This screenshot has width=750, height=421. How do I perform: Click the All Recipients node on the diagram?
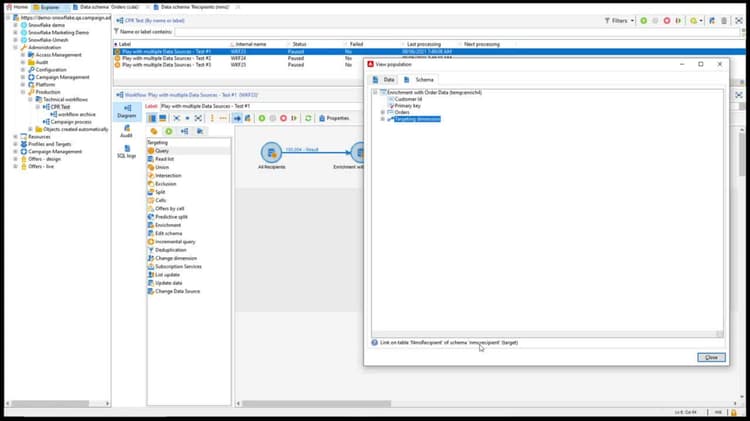[271, 153]
